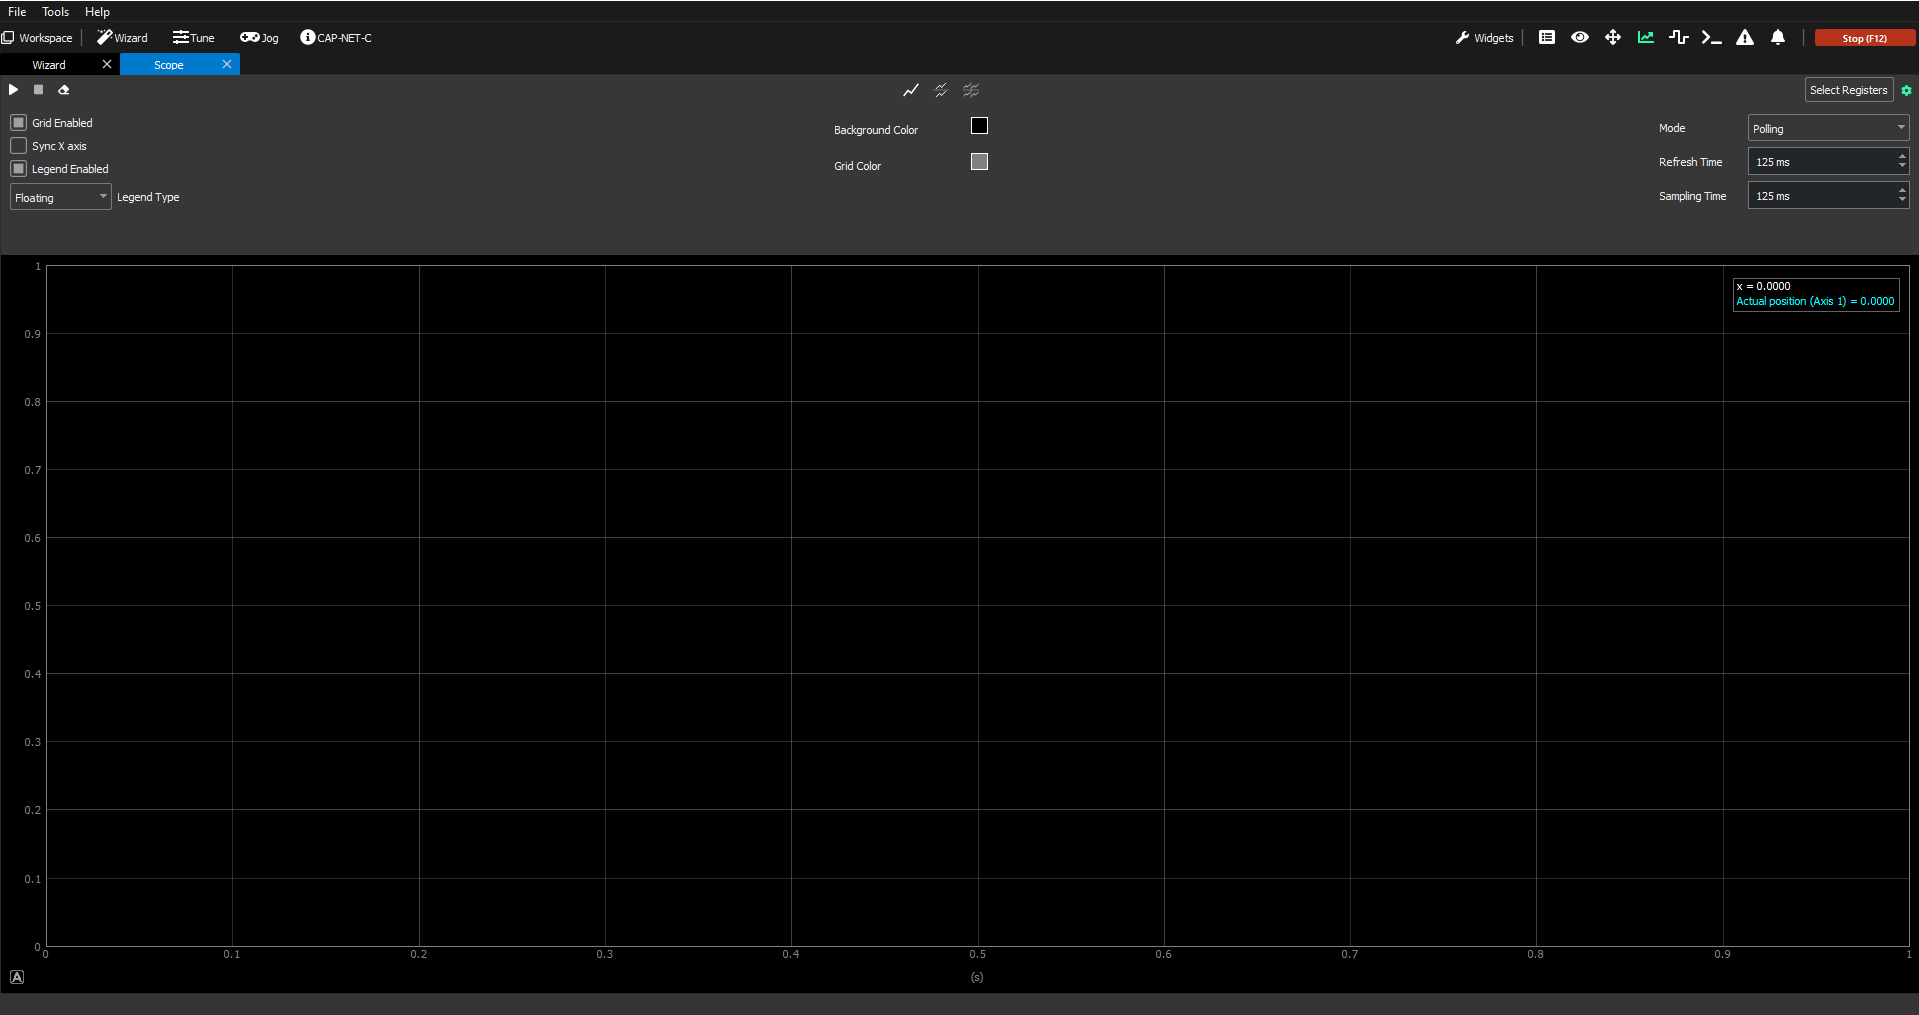Click the Select Registers button

tap(1848, 90)
